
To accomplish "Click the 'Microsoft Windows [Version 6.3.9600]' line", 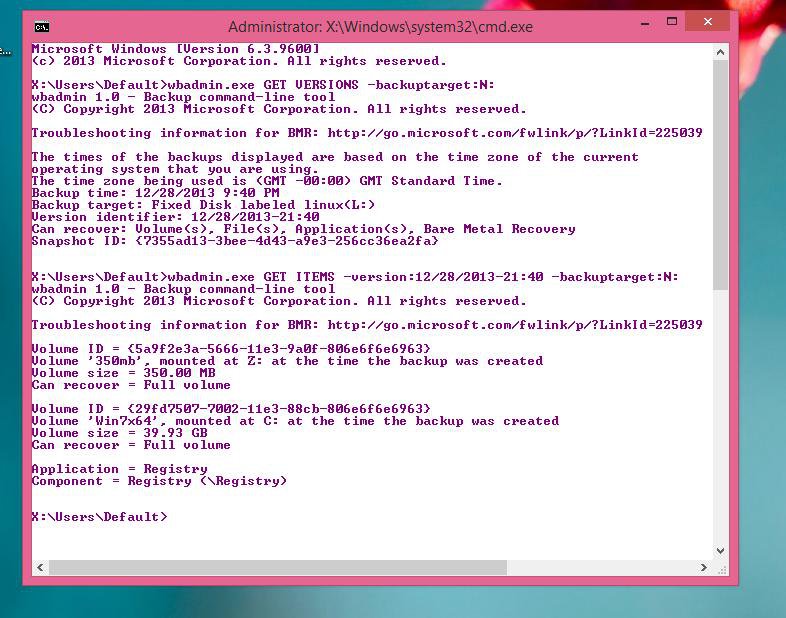I will (x=175, y=49).
